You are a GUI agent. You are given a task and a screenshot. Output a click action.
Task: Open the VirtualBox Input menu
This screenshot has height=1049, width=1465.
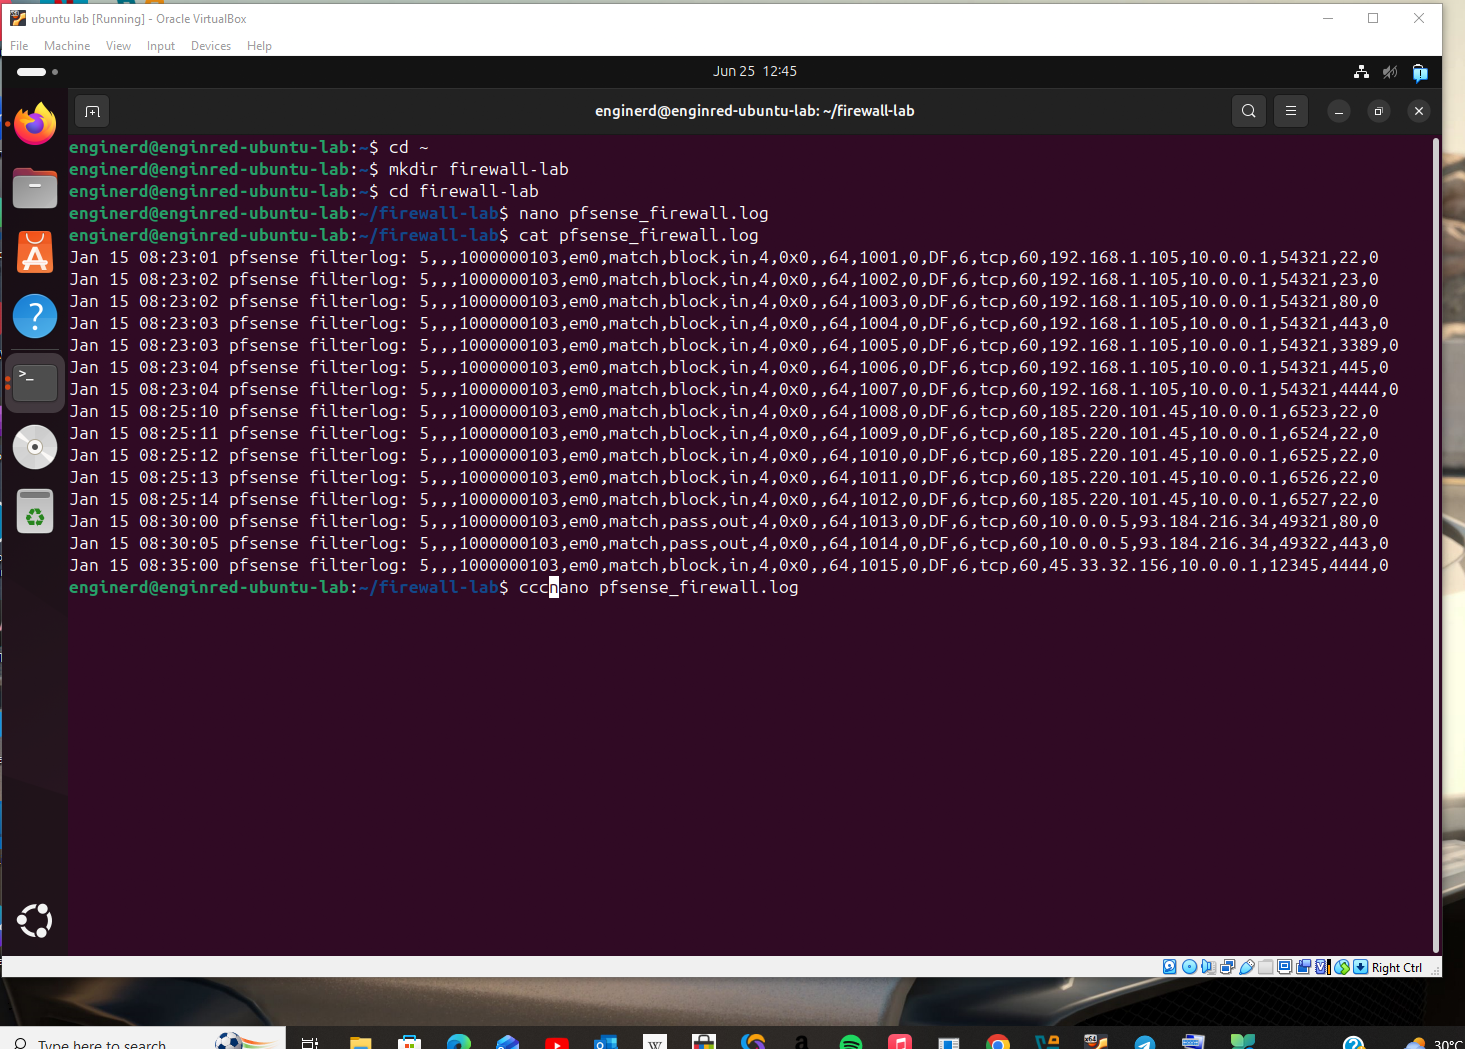click(x=160, y=46)
